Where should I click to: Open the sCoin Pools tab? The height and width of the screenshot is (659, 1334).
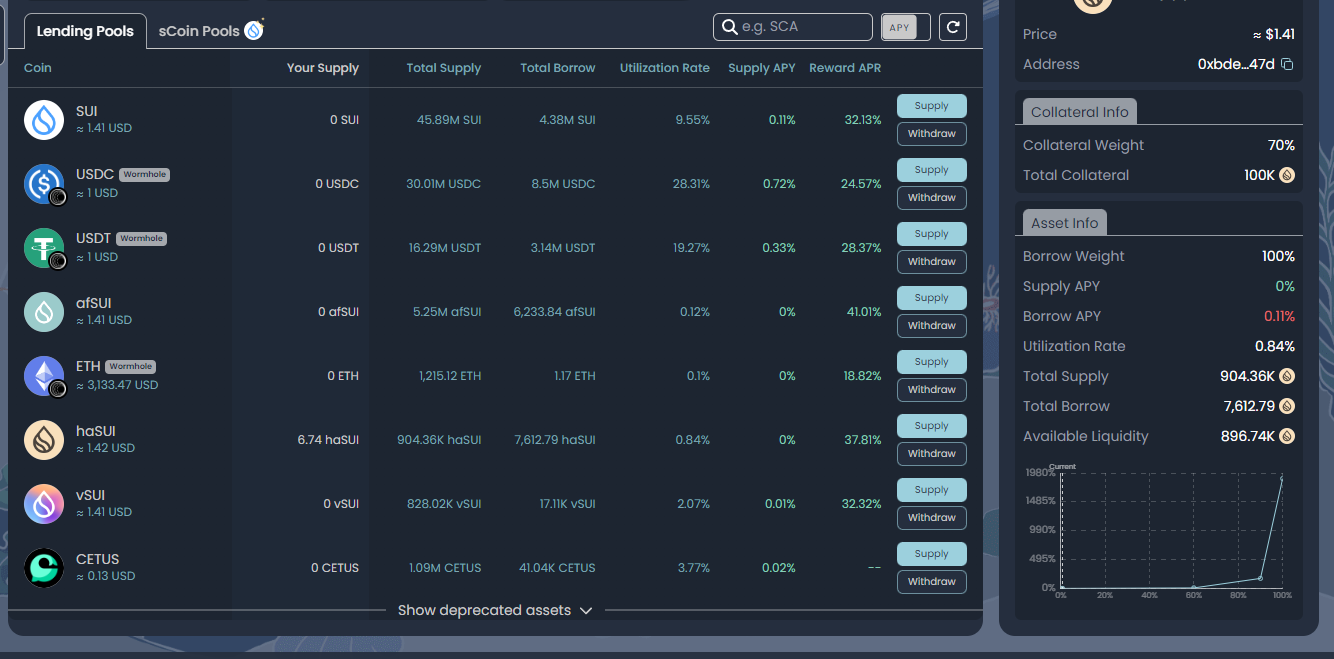pos(211,31)
